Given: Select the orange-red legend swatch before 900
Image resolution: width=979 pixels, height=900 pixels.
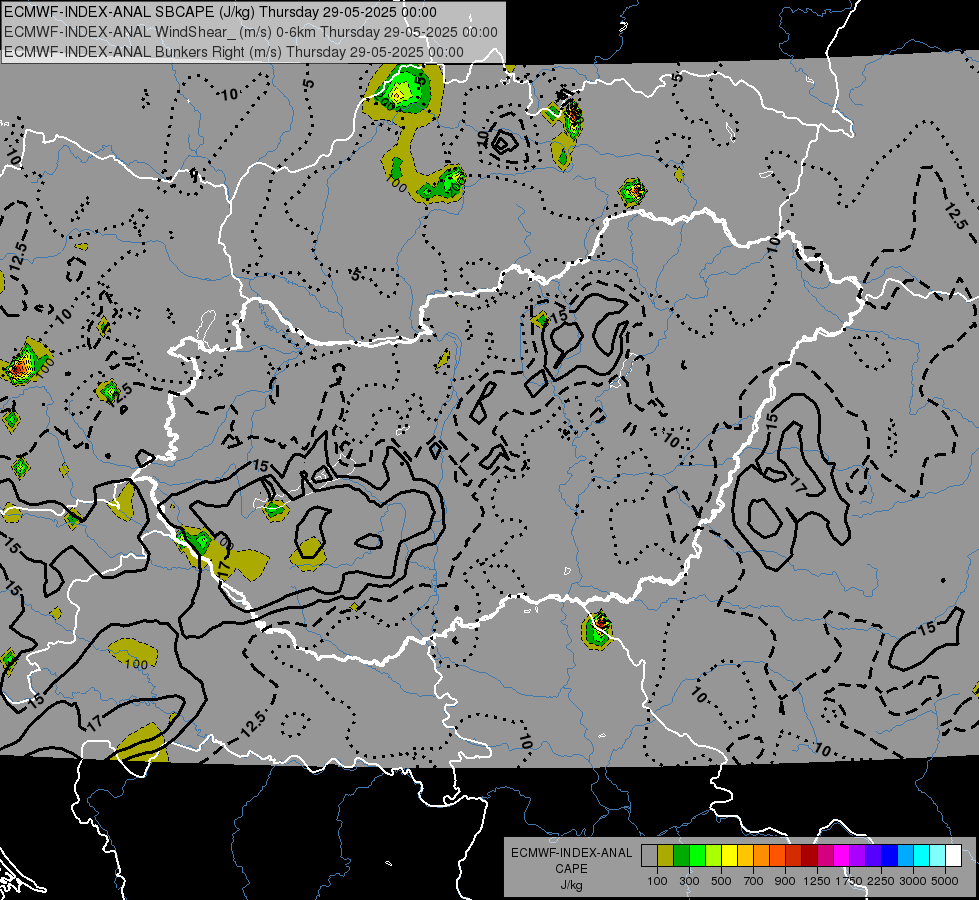Looking at the screenshot, I should point(777,856).
